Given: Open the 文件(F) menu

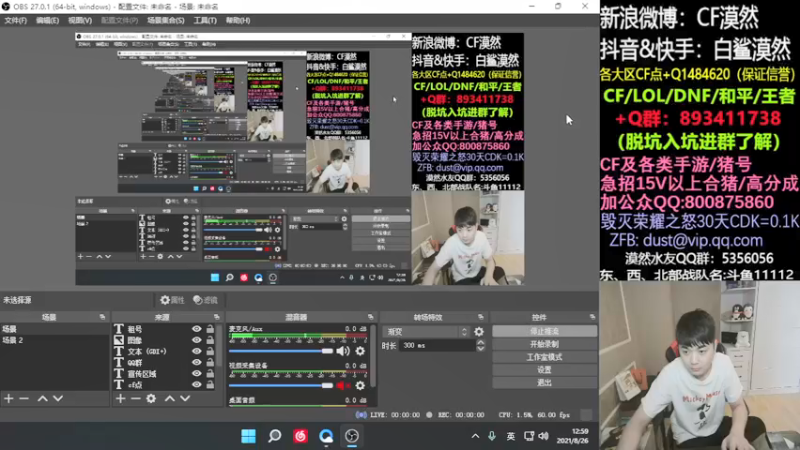Looking at the screenshot, I should (x=15, y=20).
